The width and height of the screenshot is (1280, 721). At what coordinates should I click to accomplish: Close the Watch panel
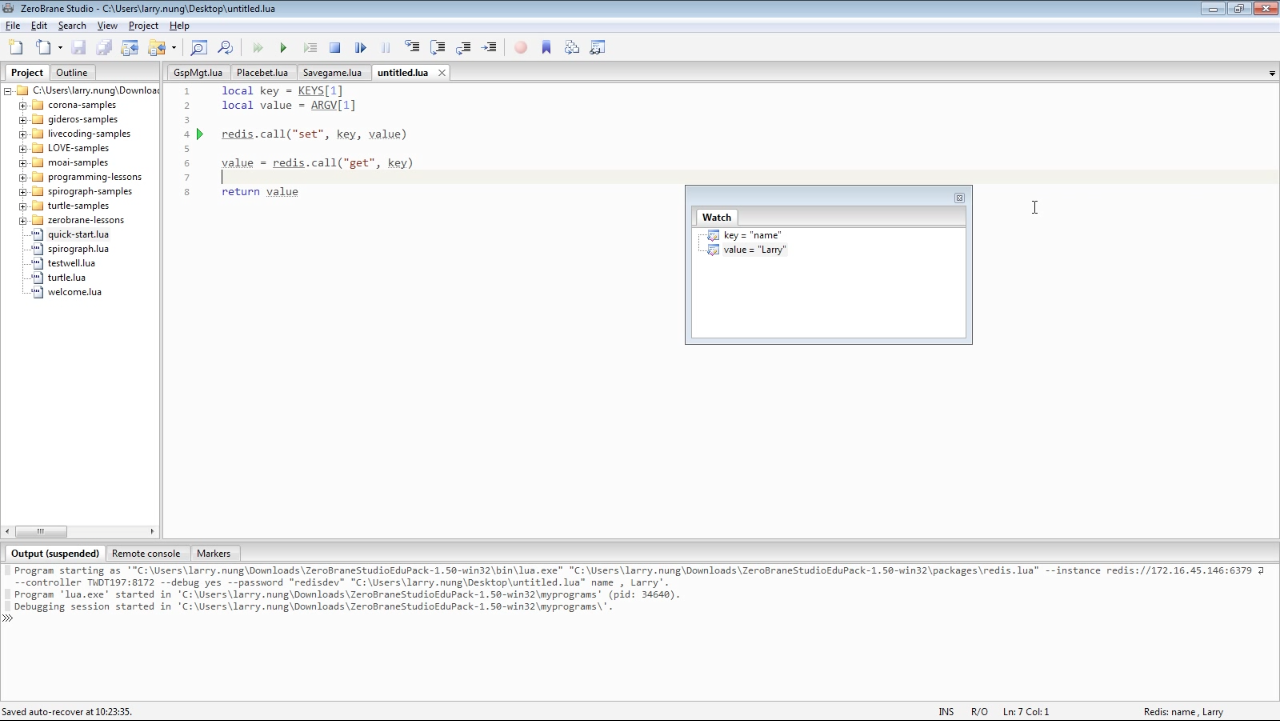959,198
